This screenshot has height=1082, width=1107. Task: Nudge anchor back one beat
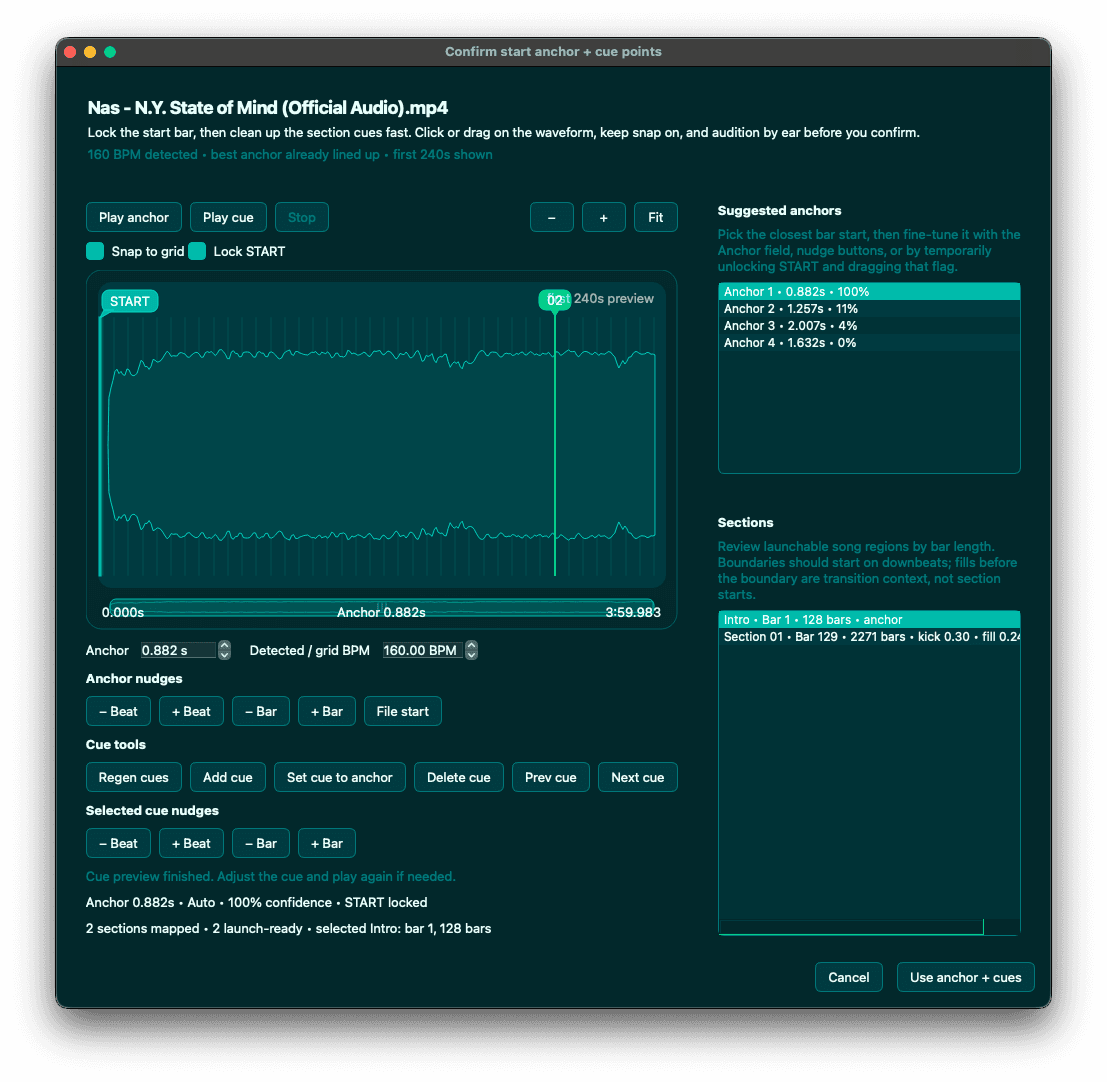118,711
